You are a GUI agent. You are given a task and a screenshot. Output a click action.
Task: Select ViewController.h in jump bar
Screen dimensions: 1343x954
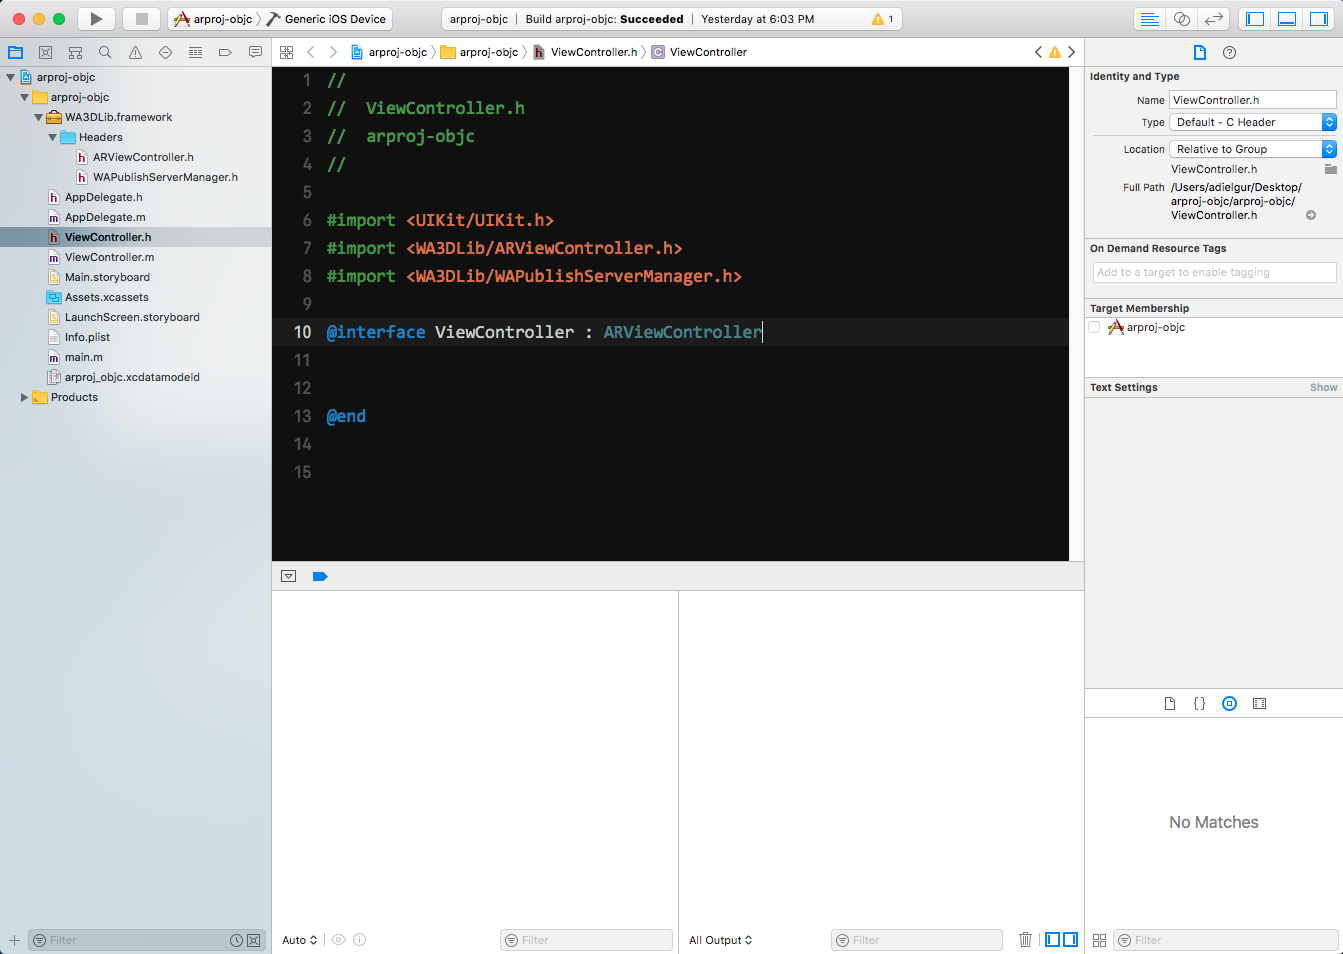[585, 52]
